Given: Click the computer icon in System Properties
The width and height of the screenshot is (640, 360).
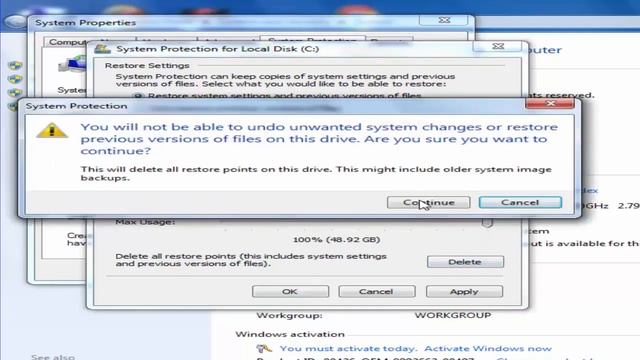Looking at the screenshot, I should (72, 64).
